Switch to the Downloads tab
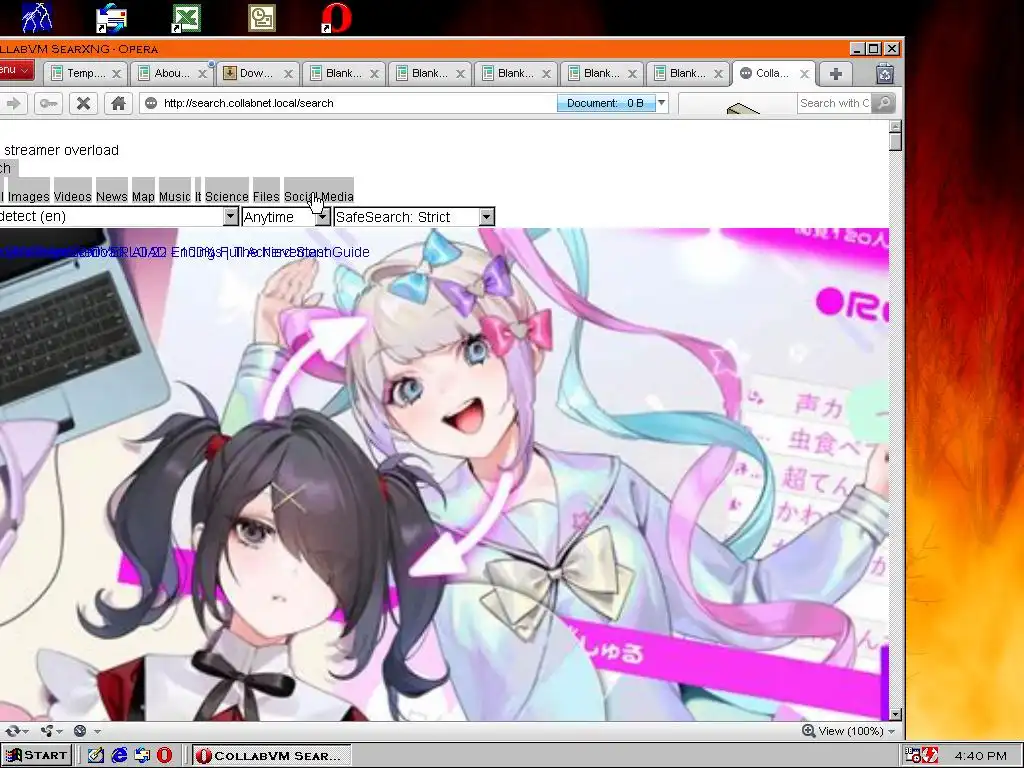This screenshot has width=1024, height=768. coord(257,74)
